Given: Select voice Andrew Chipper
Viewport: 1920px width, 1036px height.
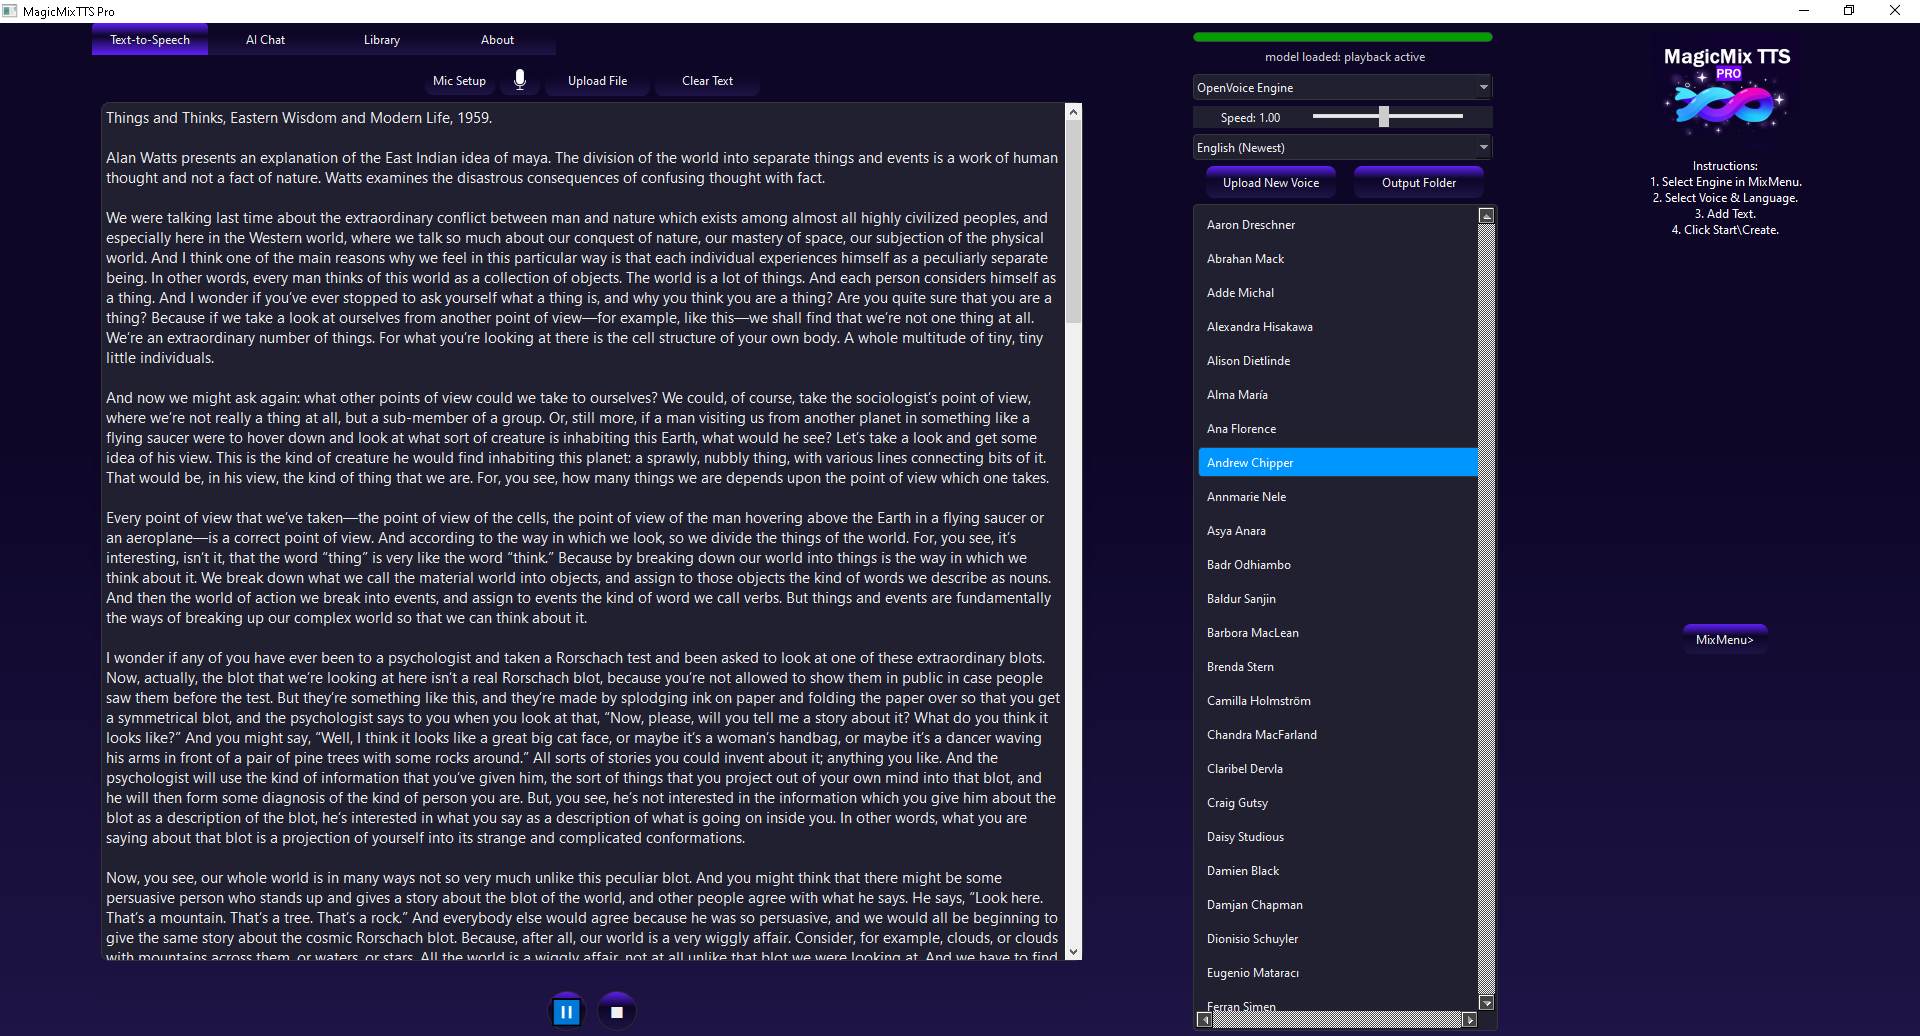Looking at the screenshot, I should pyautogui.click(x=1338, y=463).
